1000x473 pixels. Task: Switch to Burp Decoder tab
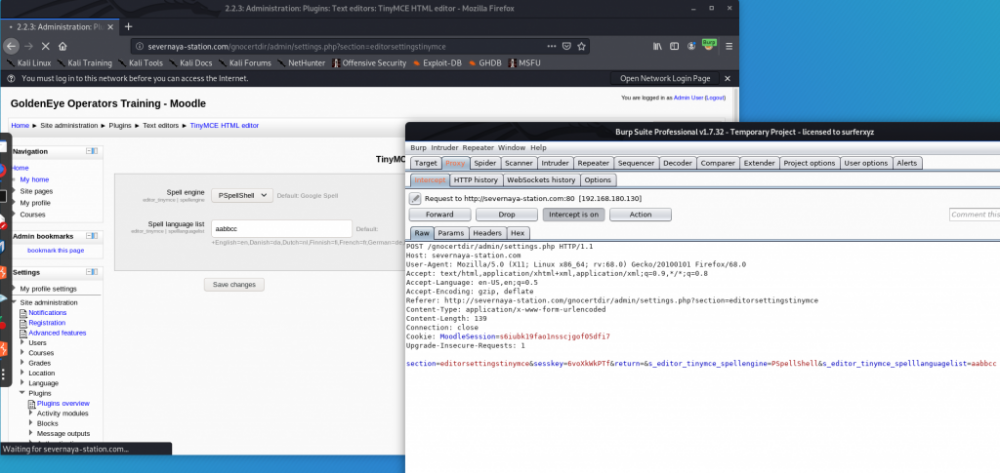click(x=677, y=163)
